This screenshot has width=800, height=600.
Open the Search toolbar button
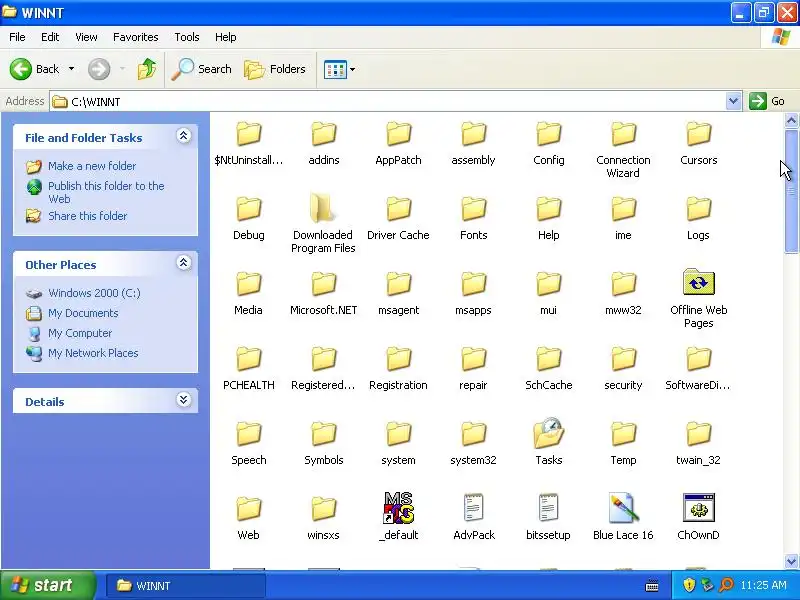point(202,69)
